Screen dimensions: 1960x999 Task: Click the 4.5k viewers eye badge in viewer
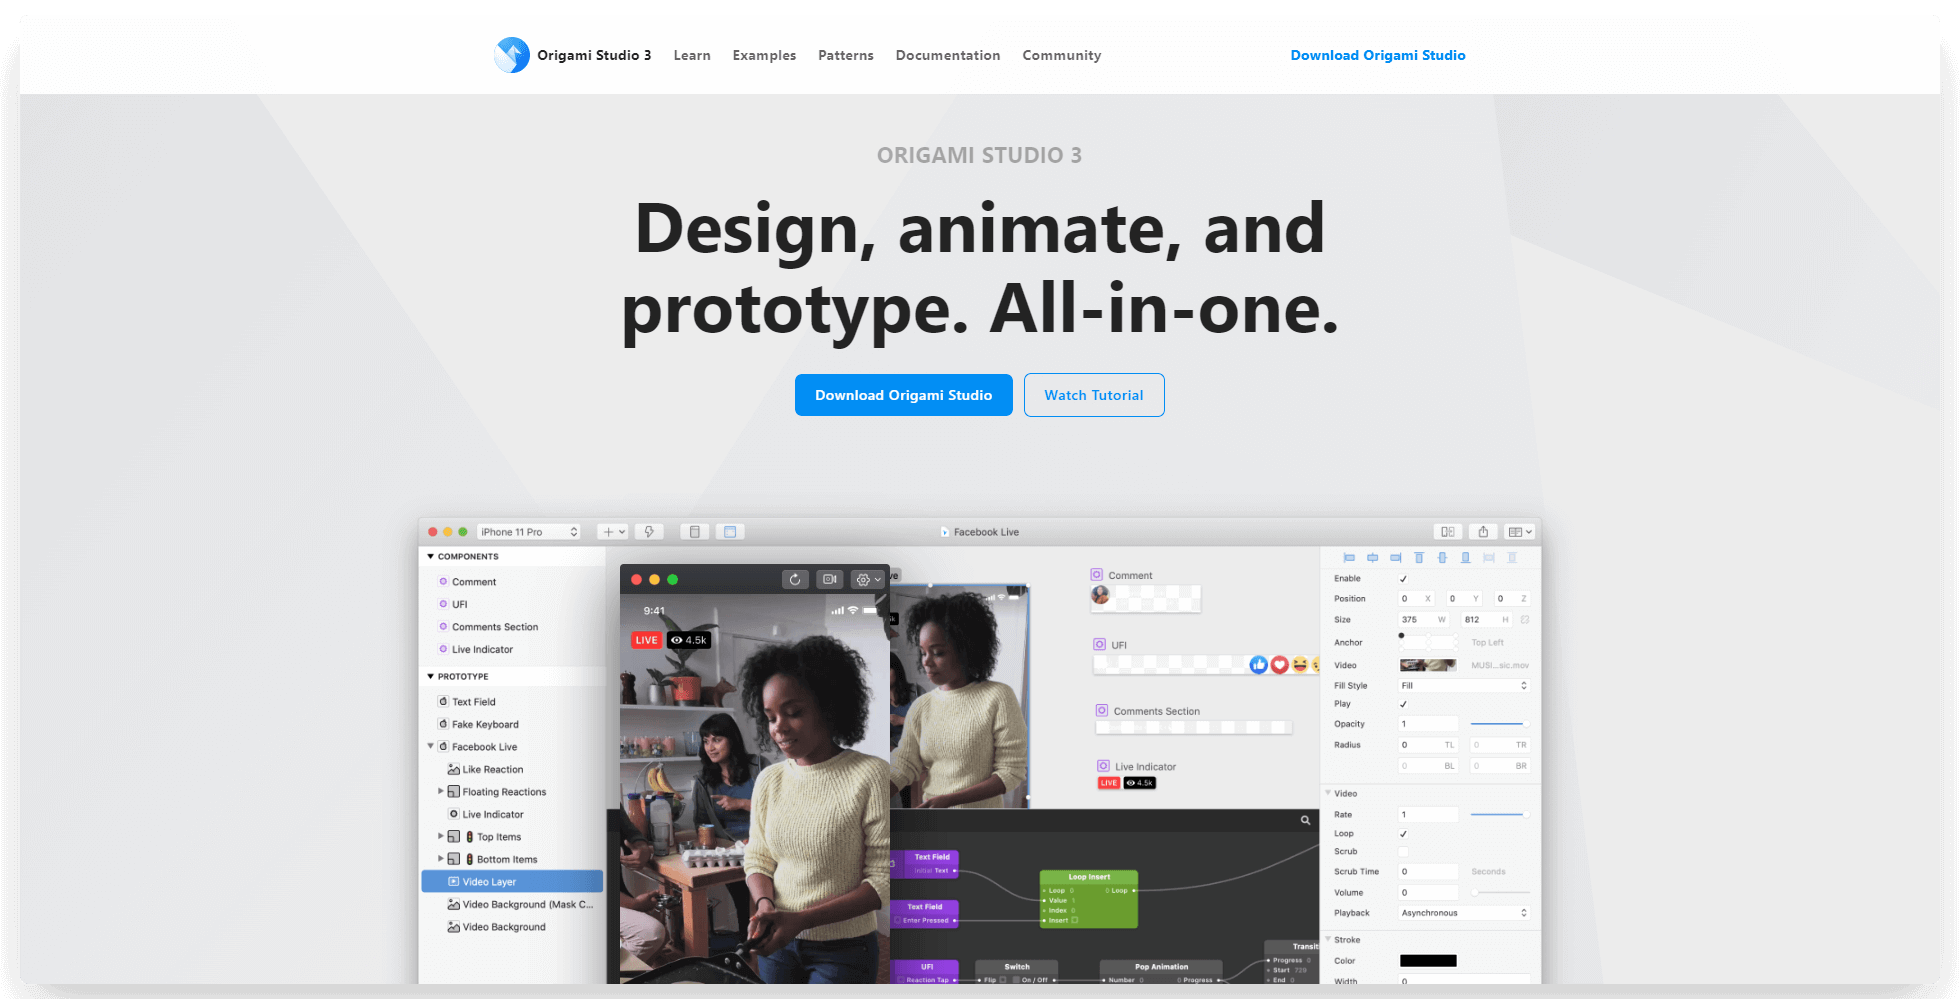click(689, 640)
